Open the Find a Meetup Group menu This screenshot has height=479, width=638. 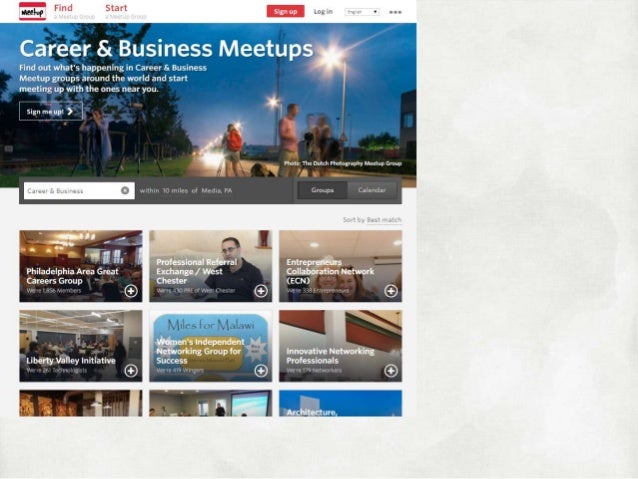(74, 11)
